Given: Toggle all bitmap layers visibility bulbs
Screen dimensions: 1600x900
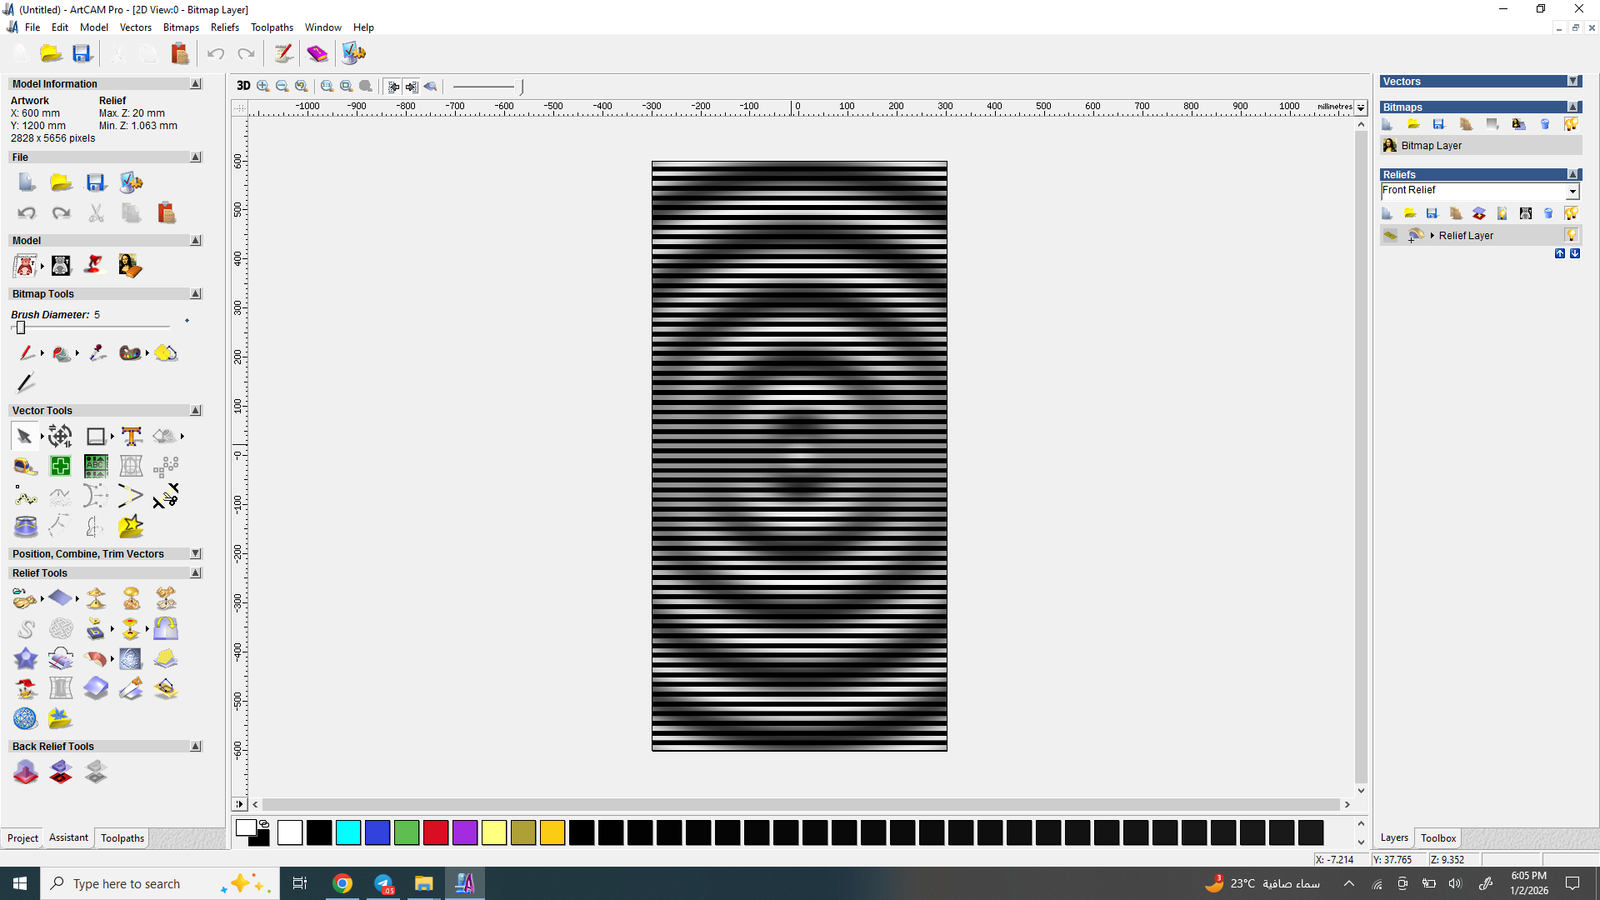Looking at the screenshot, I should pos(1571,124).
